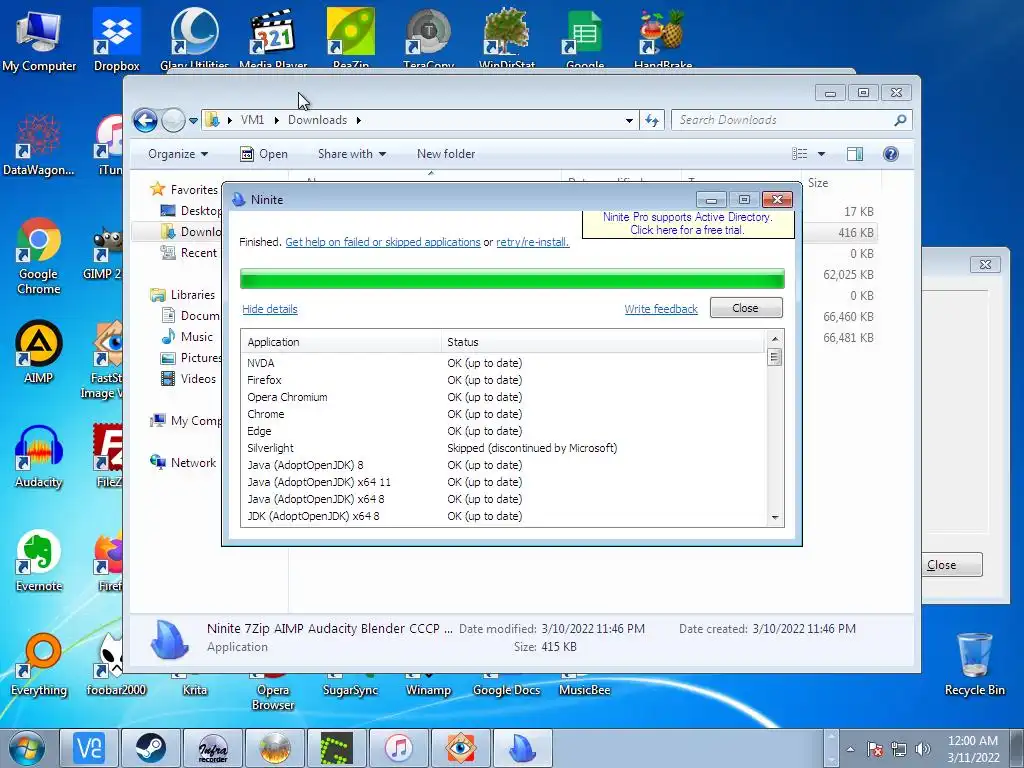Open the HandBrake desktop shortcut

pos(663,38)
